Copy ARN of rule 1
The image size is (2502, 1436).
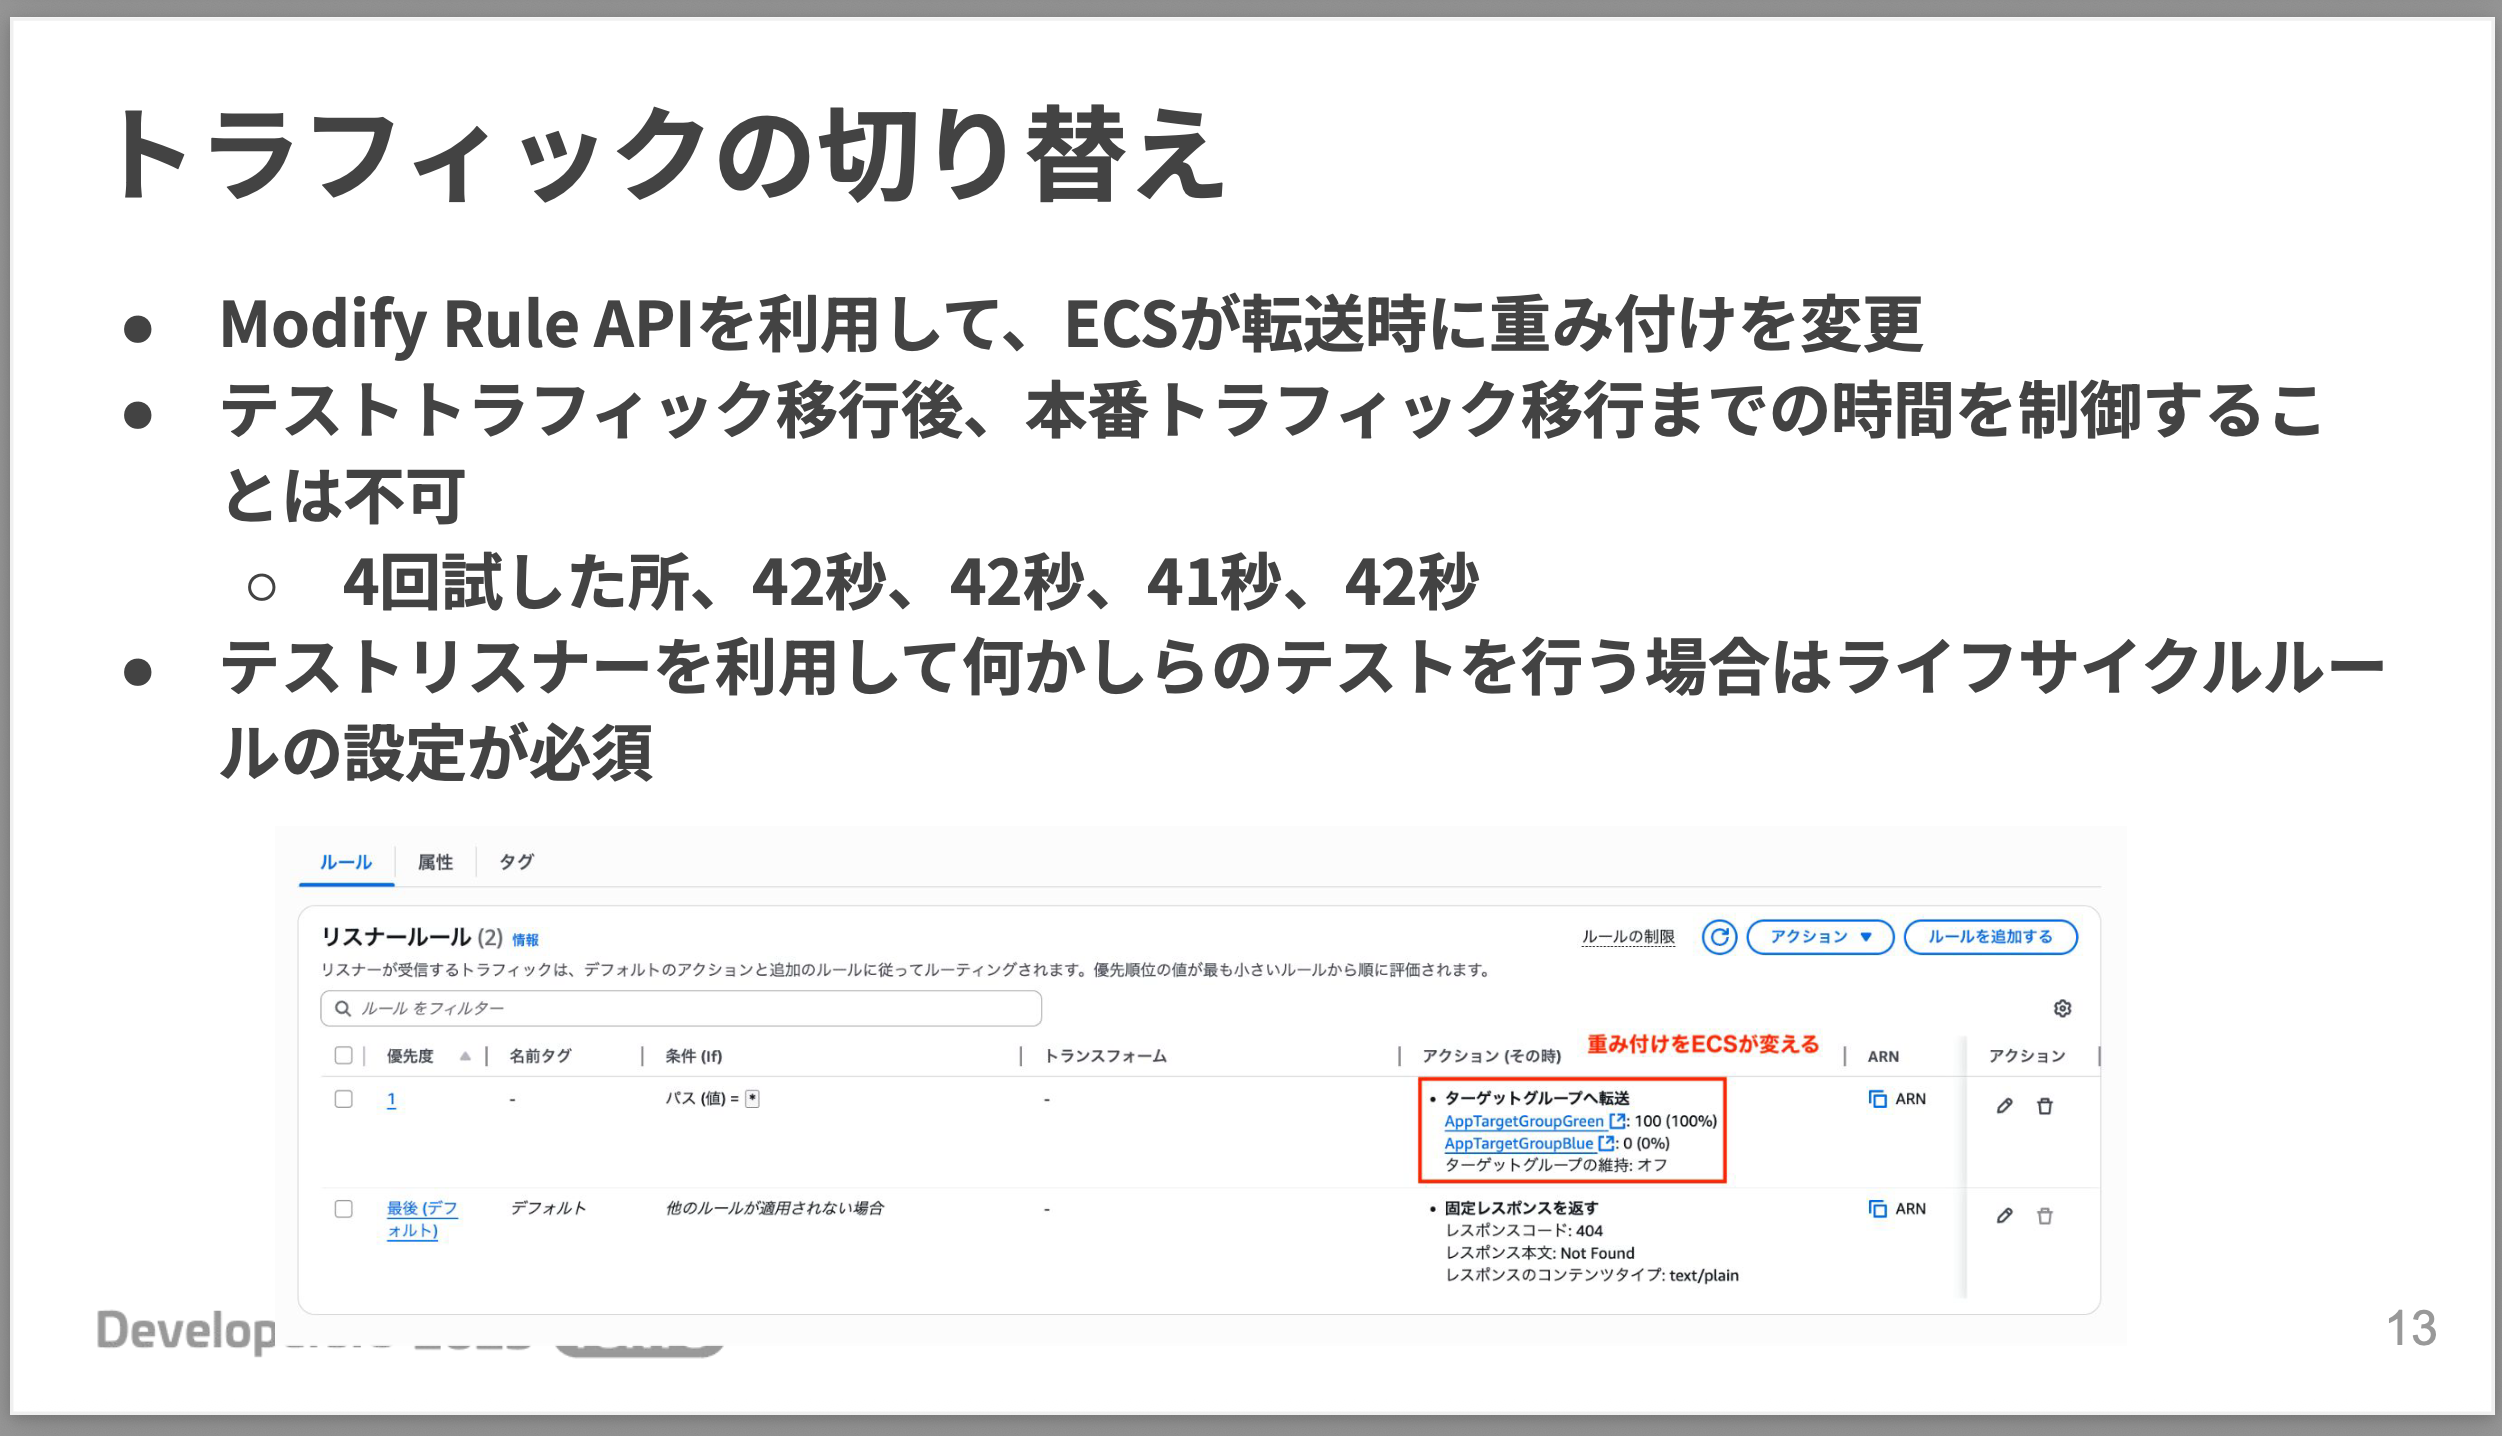pyautogui.click(x=1878, y=1099)
